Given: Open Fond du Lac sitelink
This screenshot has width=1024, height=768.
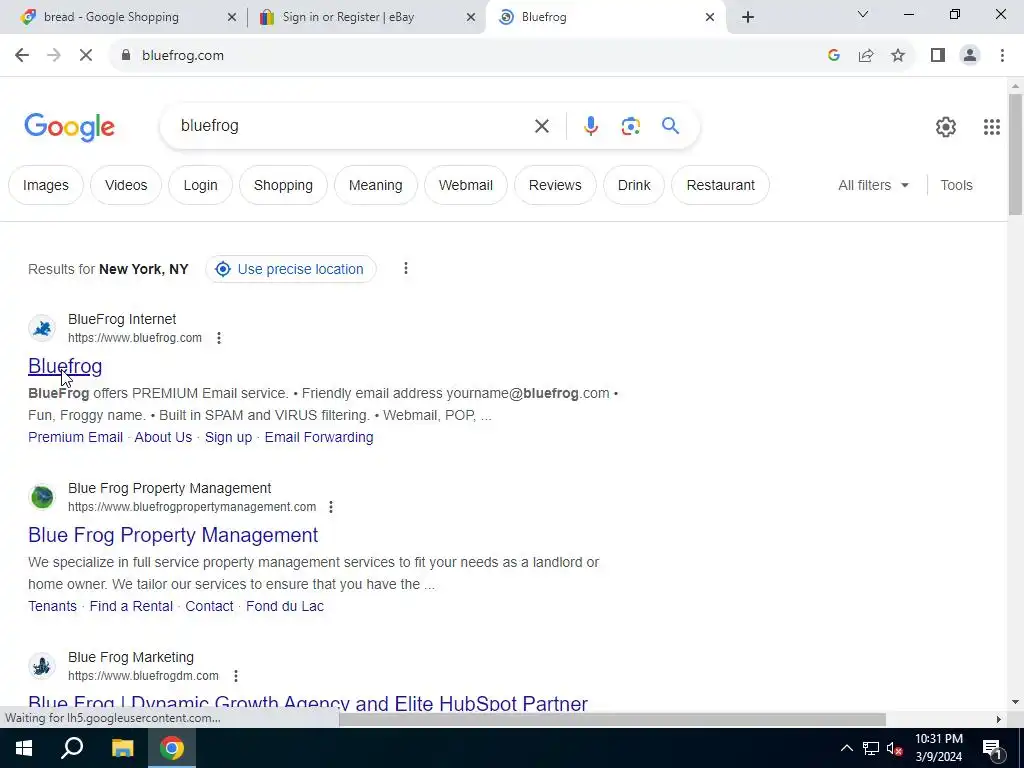Looking at the screenshot, I should coord(285,607).
